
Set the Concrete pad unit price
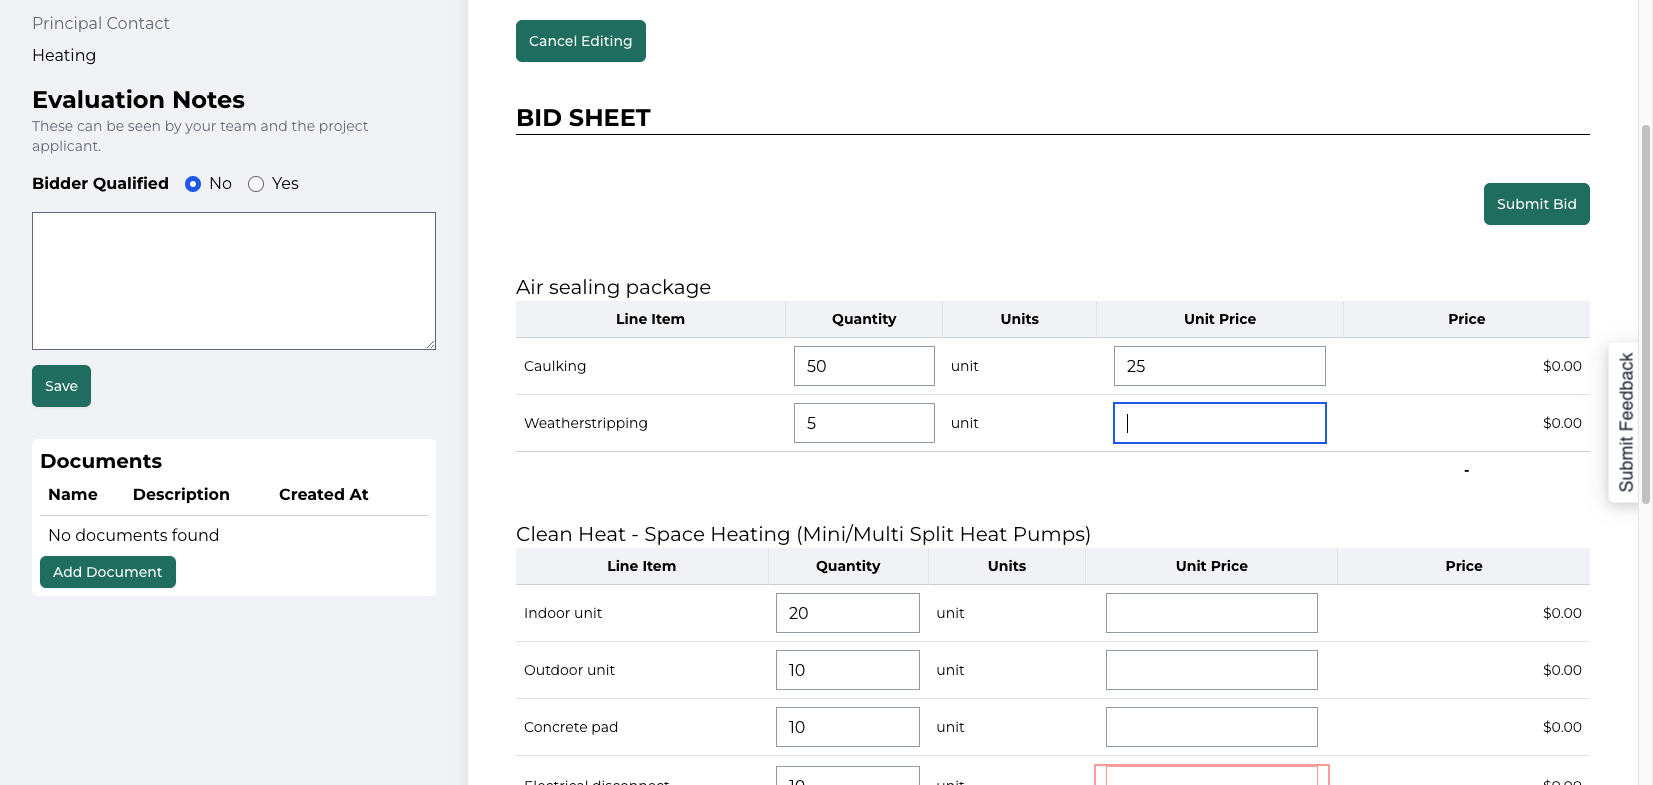click(1212, 727)
